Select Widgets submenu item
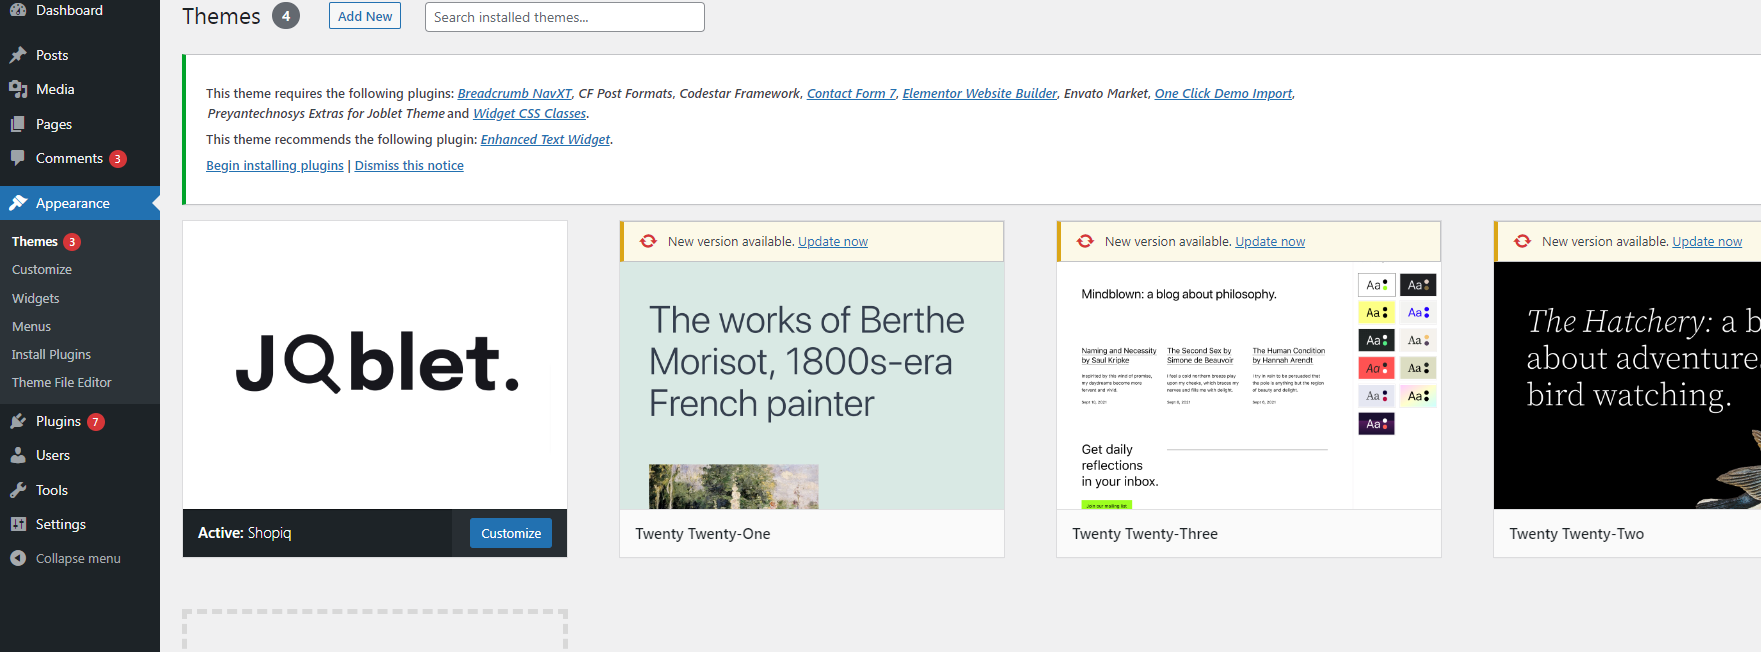This screenshot has height=652, width=1761. click(36, 298)
